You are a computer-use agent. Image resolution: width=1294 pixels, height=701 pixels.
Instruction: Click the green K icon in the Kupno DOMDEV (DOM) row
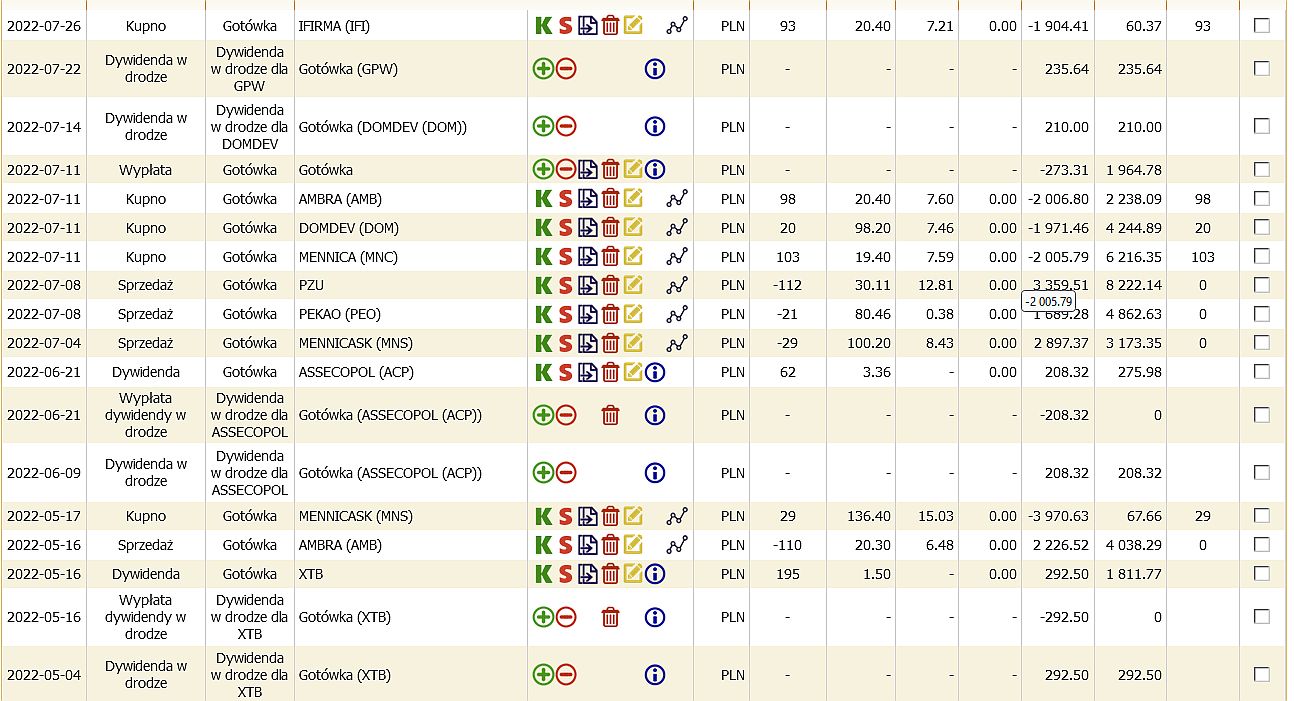[x=543, y=228]
